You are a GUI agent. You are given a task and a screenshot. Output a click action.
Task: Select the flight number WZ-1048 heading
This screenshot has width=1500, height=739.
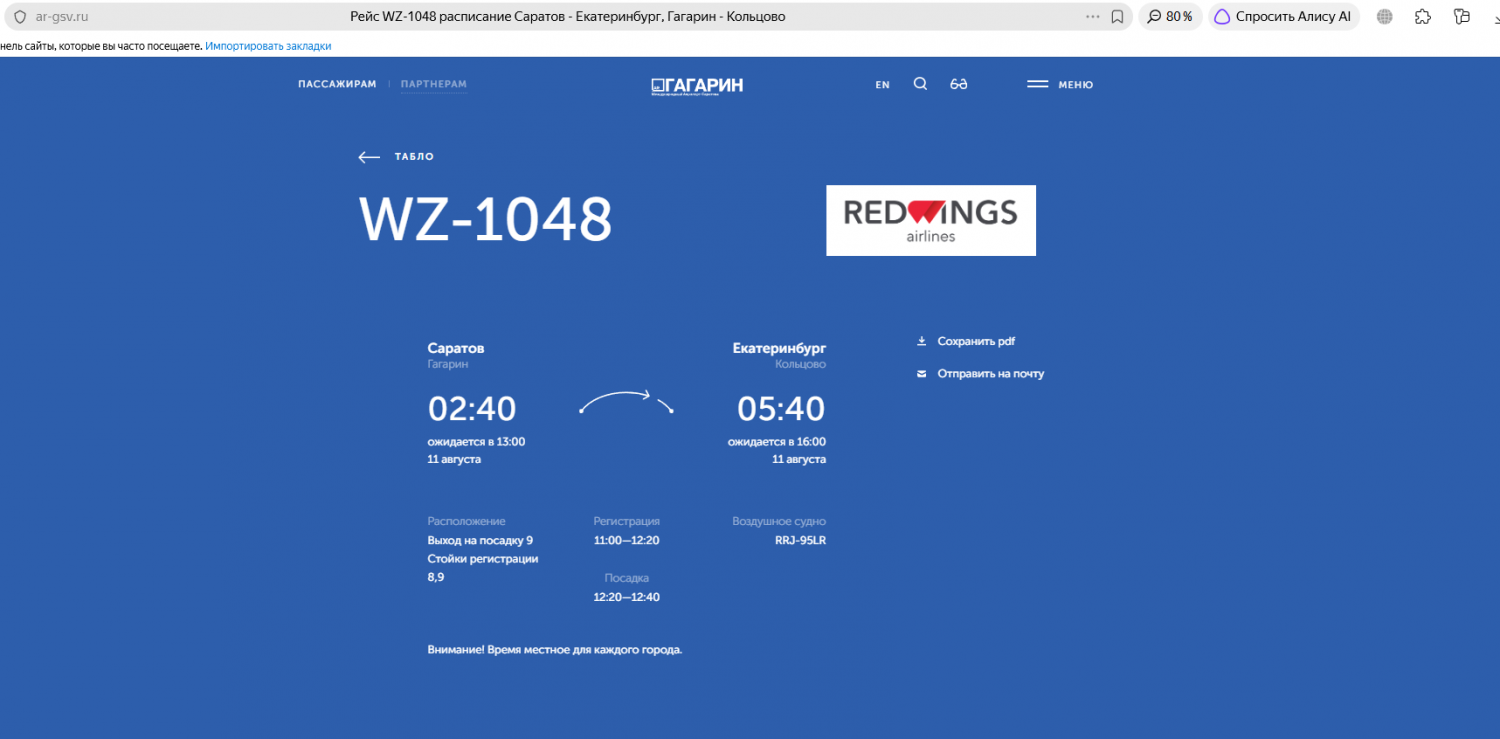coord(485,220)
